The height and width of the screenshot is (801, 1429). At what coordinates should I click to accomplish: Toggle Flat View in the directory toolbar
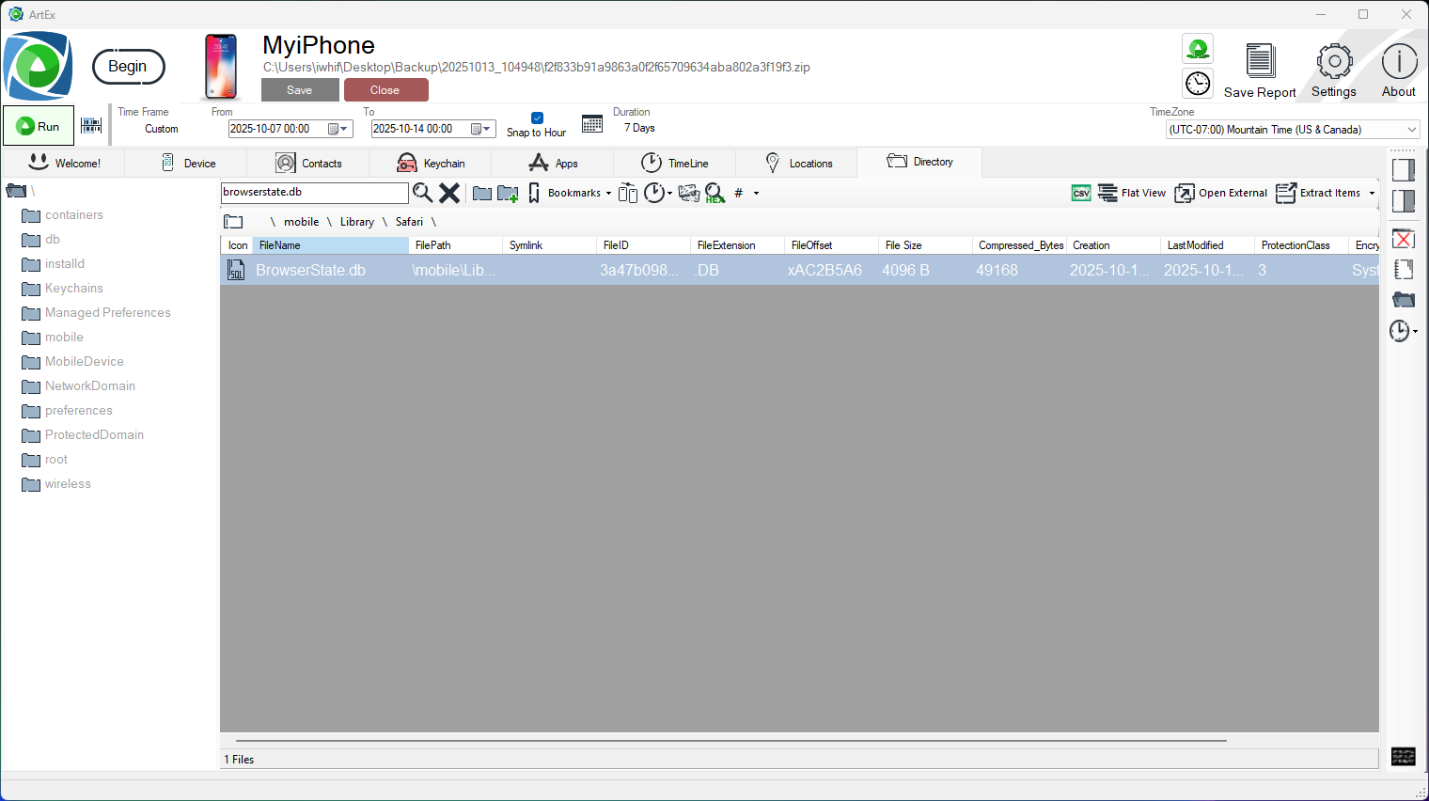(1132, 193)
